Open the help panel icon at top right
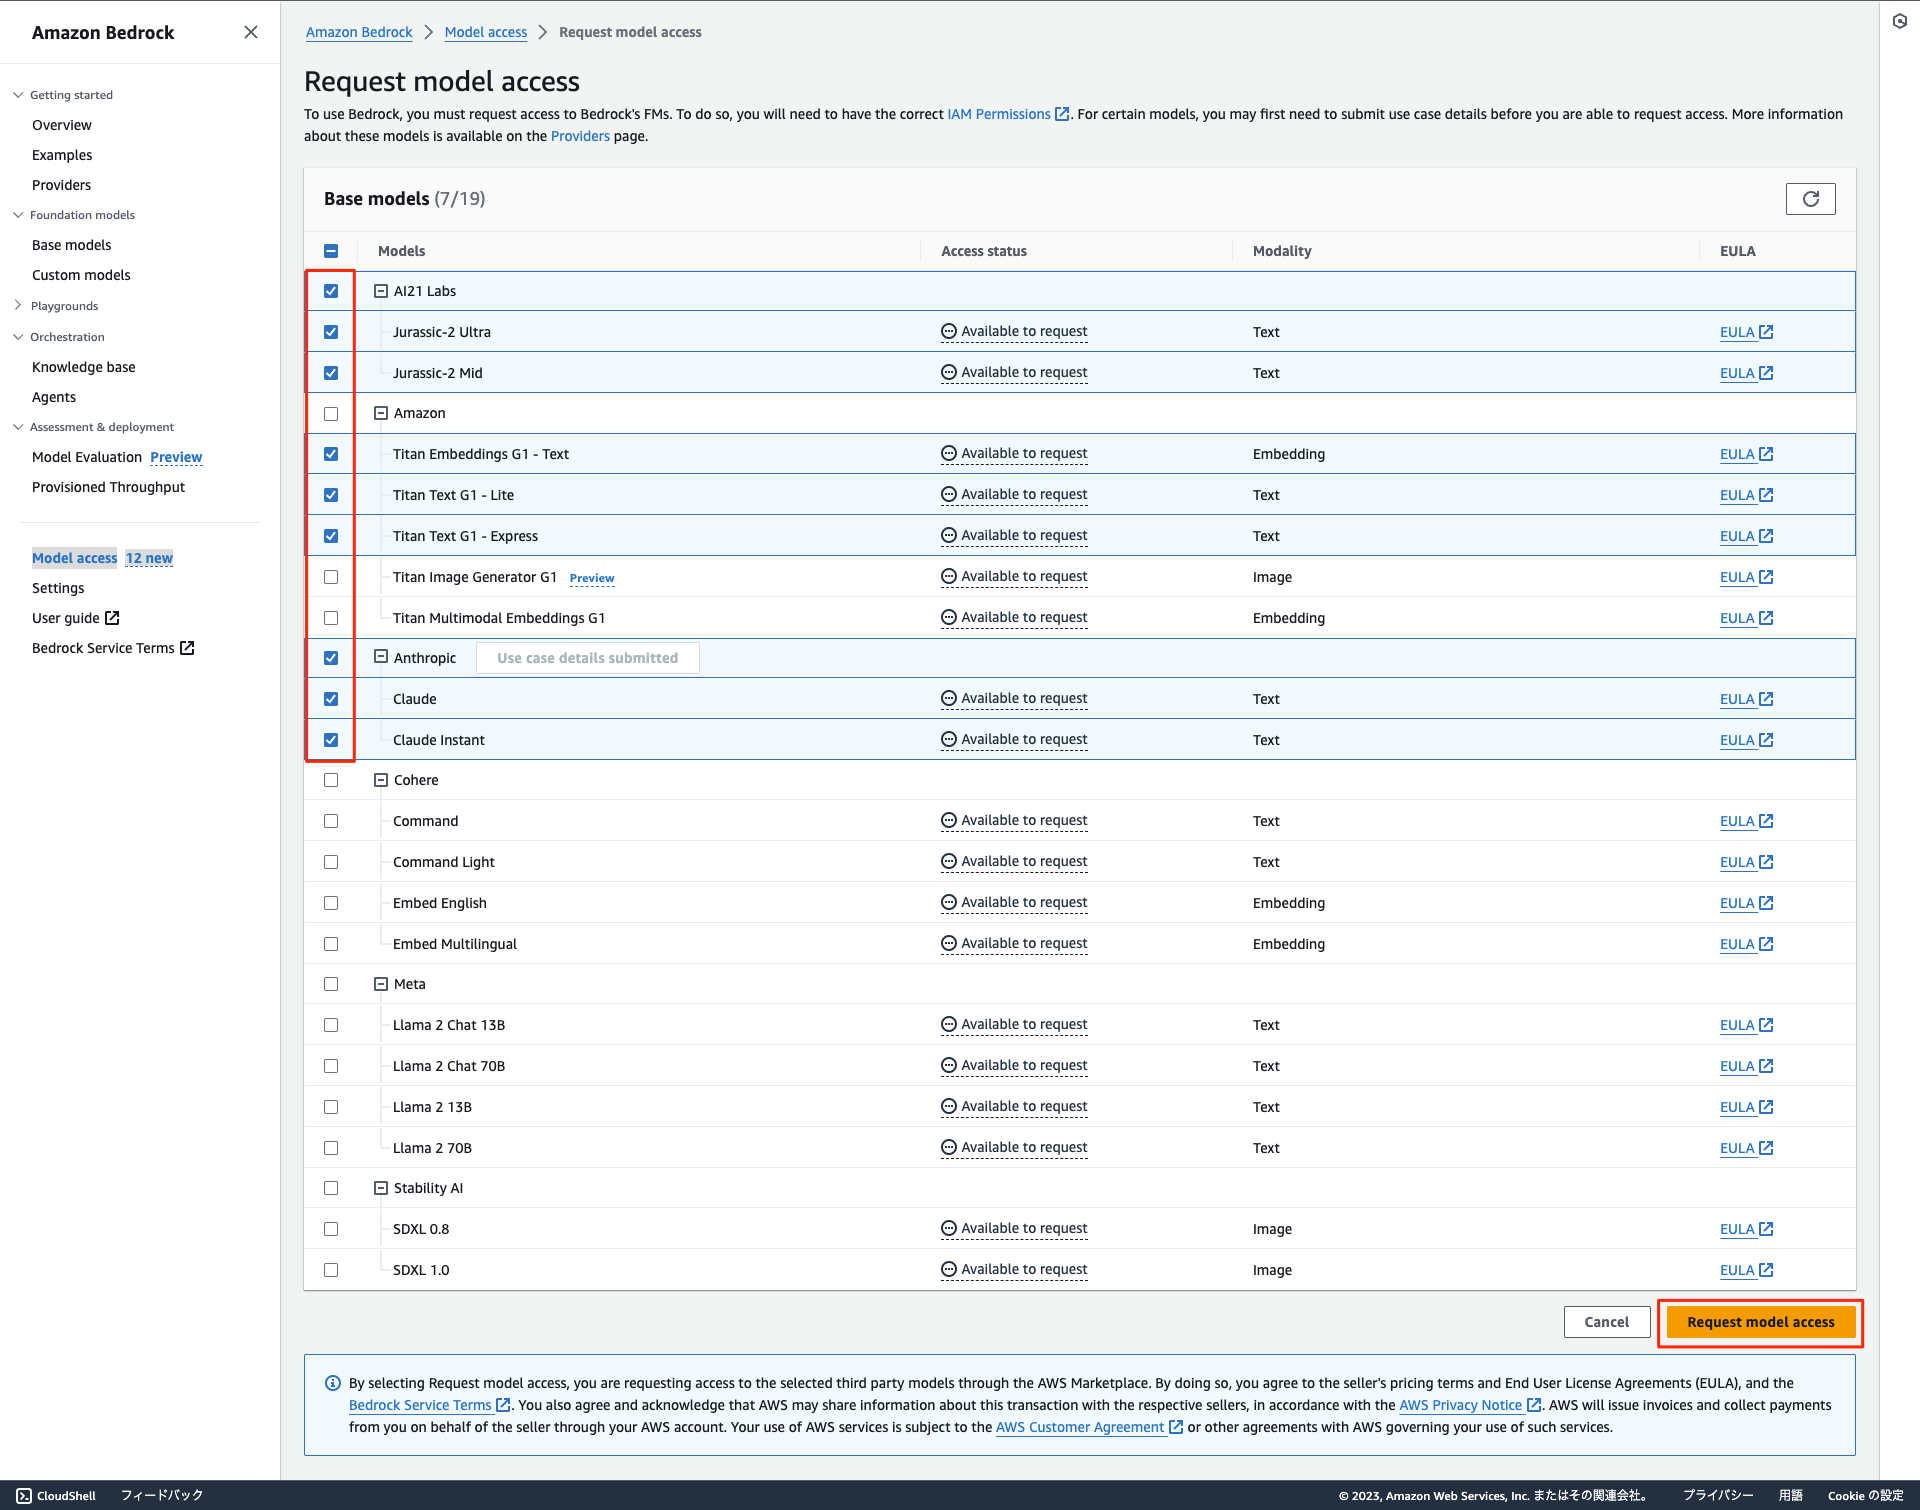The image size is (1920, 1510). 1900,21
